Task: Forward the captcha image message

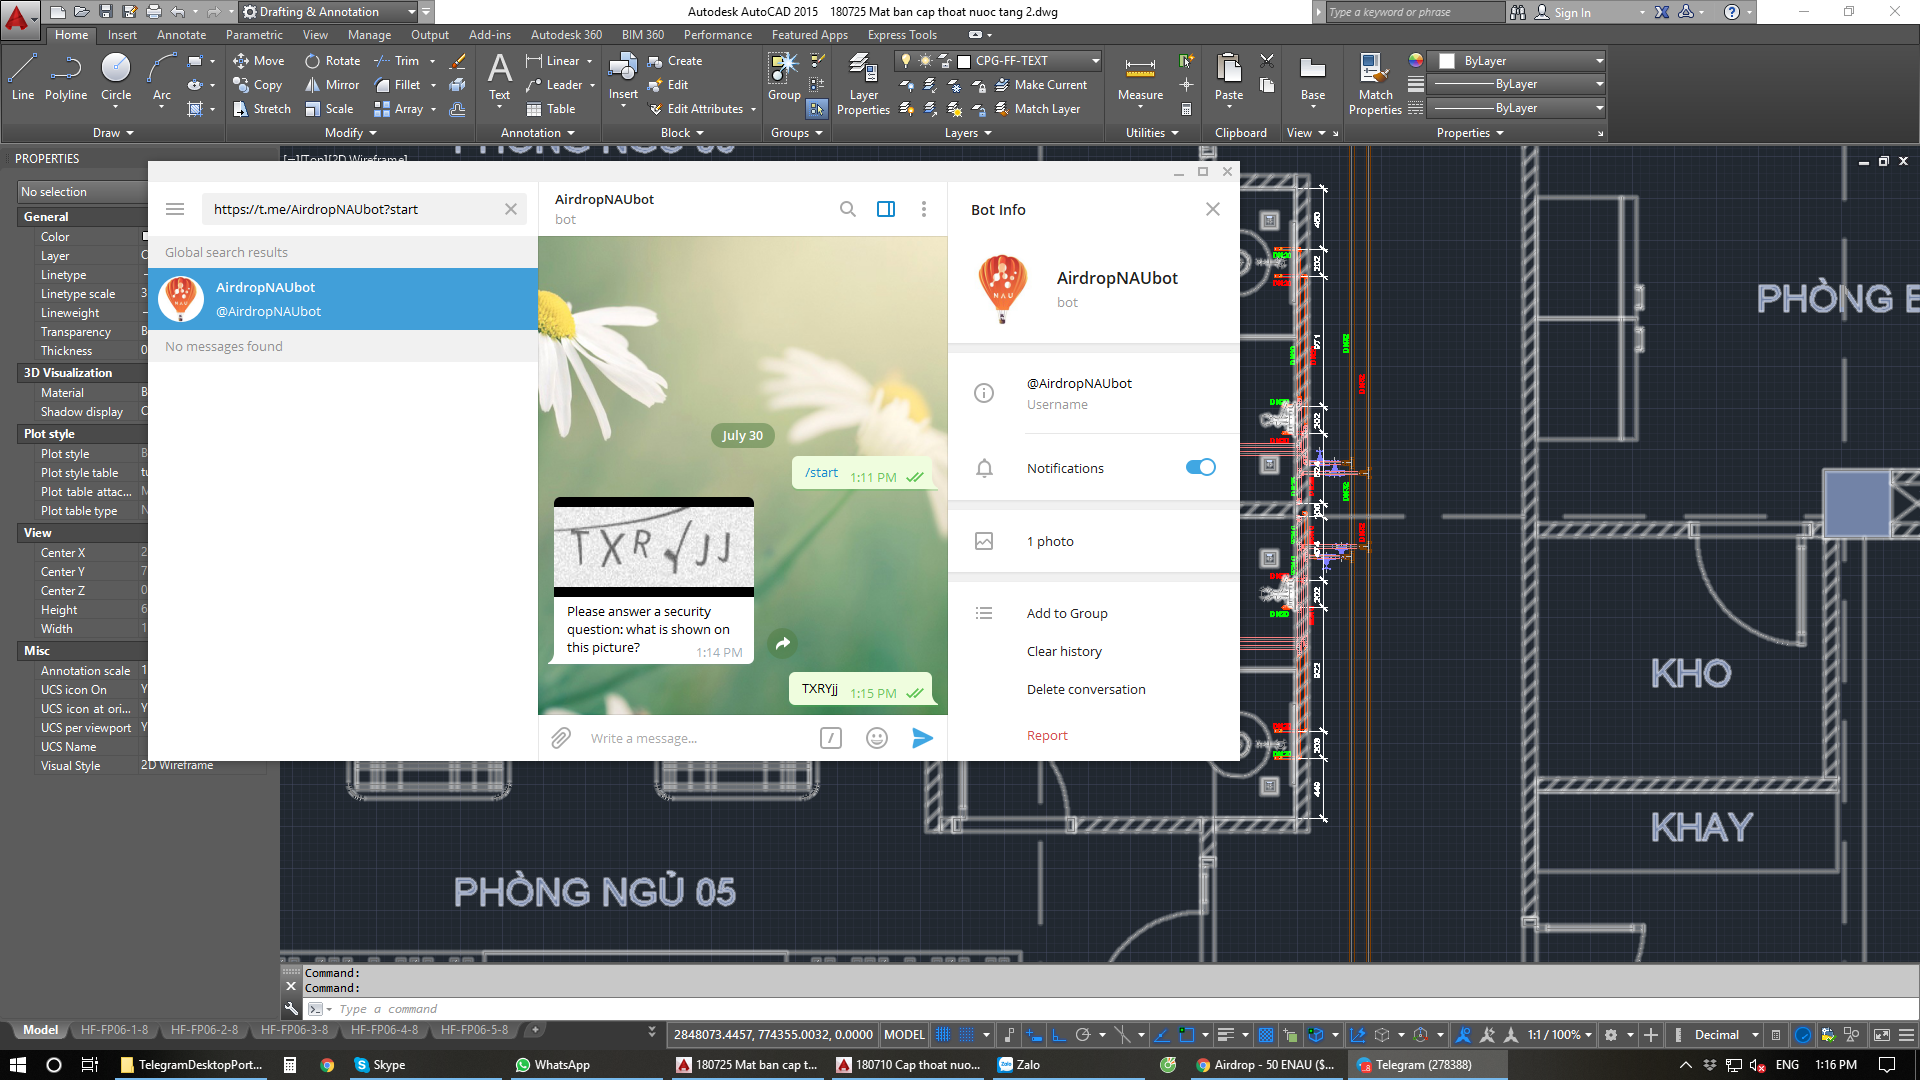Action: click(x=783, y=643)
